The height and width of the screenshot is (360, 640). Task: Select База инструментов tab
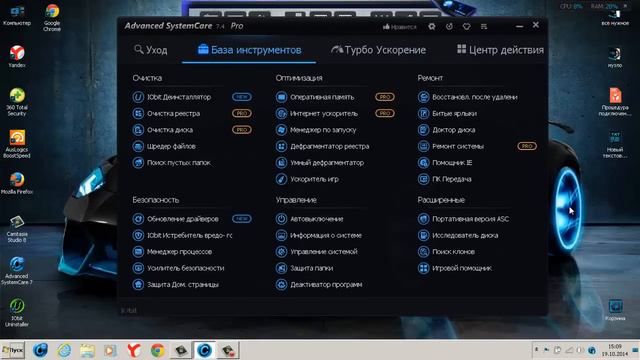click(249, 50)
